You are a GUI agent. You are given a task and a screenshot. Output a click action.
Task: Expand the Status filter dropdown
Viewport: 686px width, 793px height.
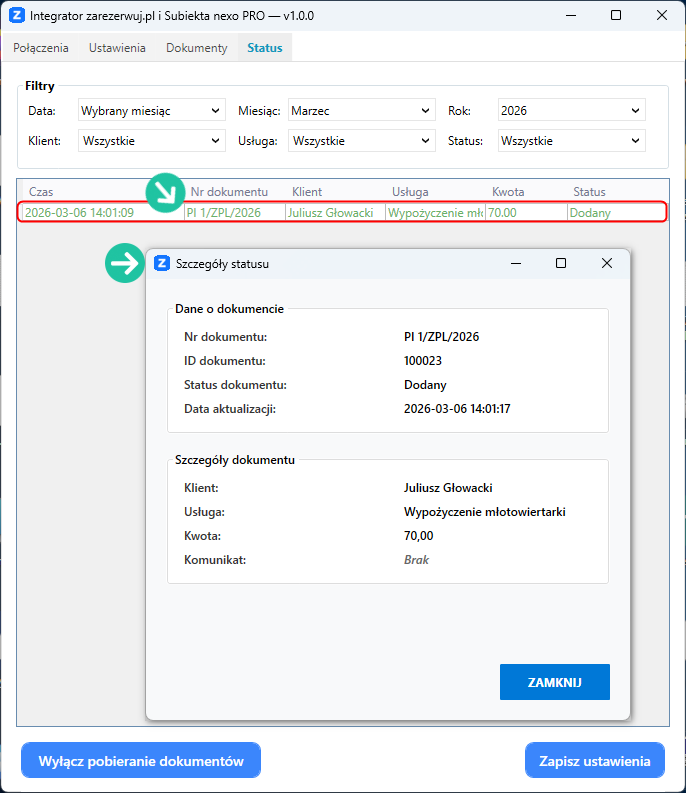pyautogui.click(x=570, y=141)
